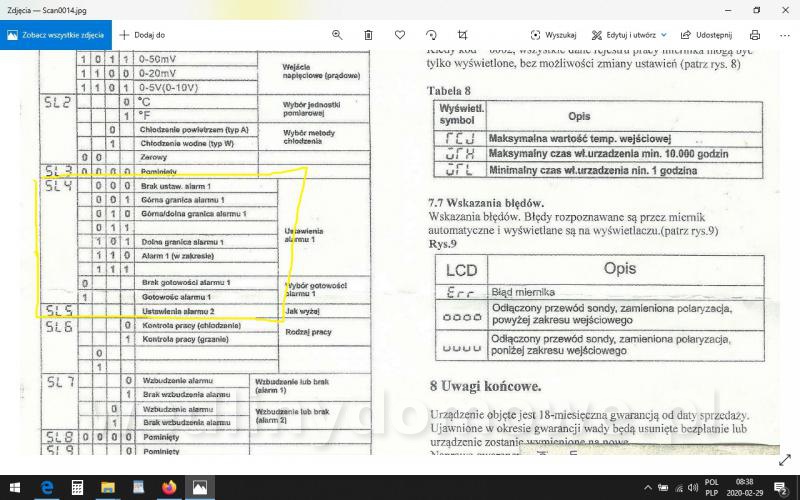
Task: Open the battery status tray icon
Action: [663, 488]
